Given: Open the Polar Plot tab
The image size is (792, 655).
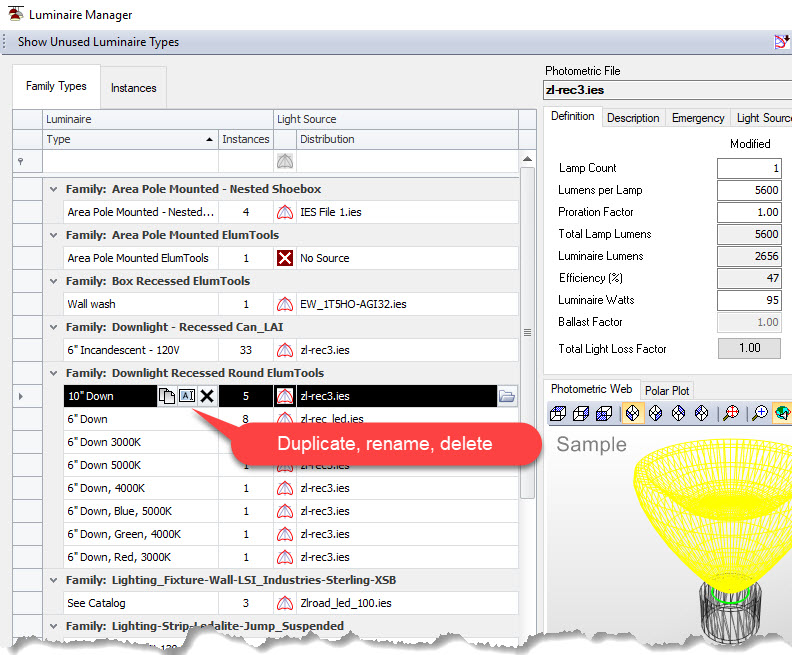Looking at the screenshot, I should click(667, 390).
